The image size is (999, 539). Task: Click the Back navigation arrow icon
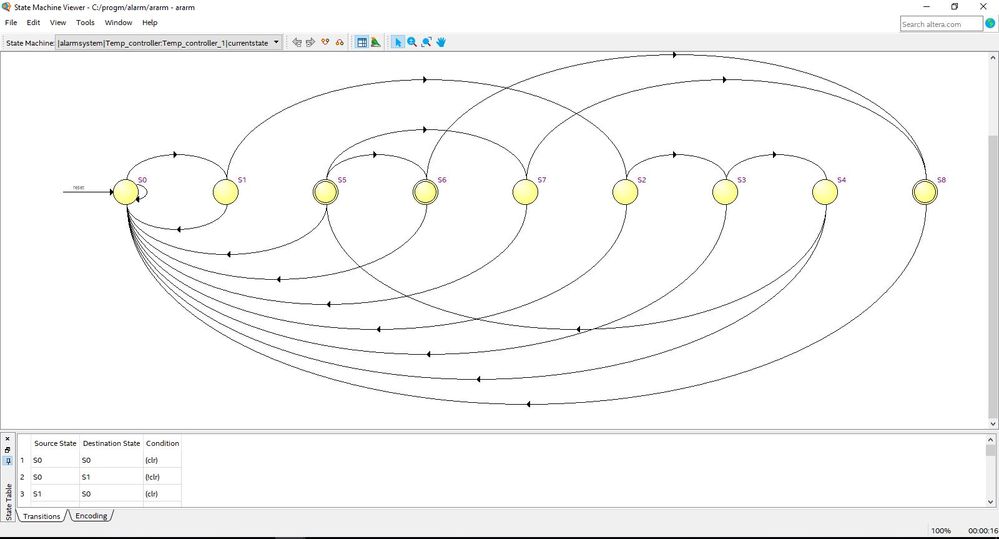point(296,42)
